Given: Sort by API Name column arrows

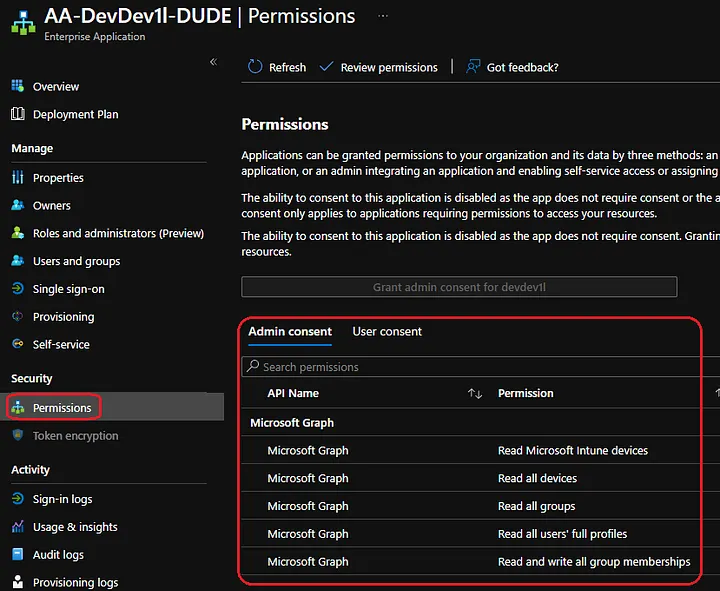Looking at the screenshot, I should [x=475, y=394].
